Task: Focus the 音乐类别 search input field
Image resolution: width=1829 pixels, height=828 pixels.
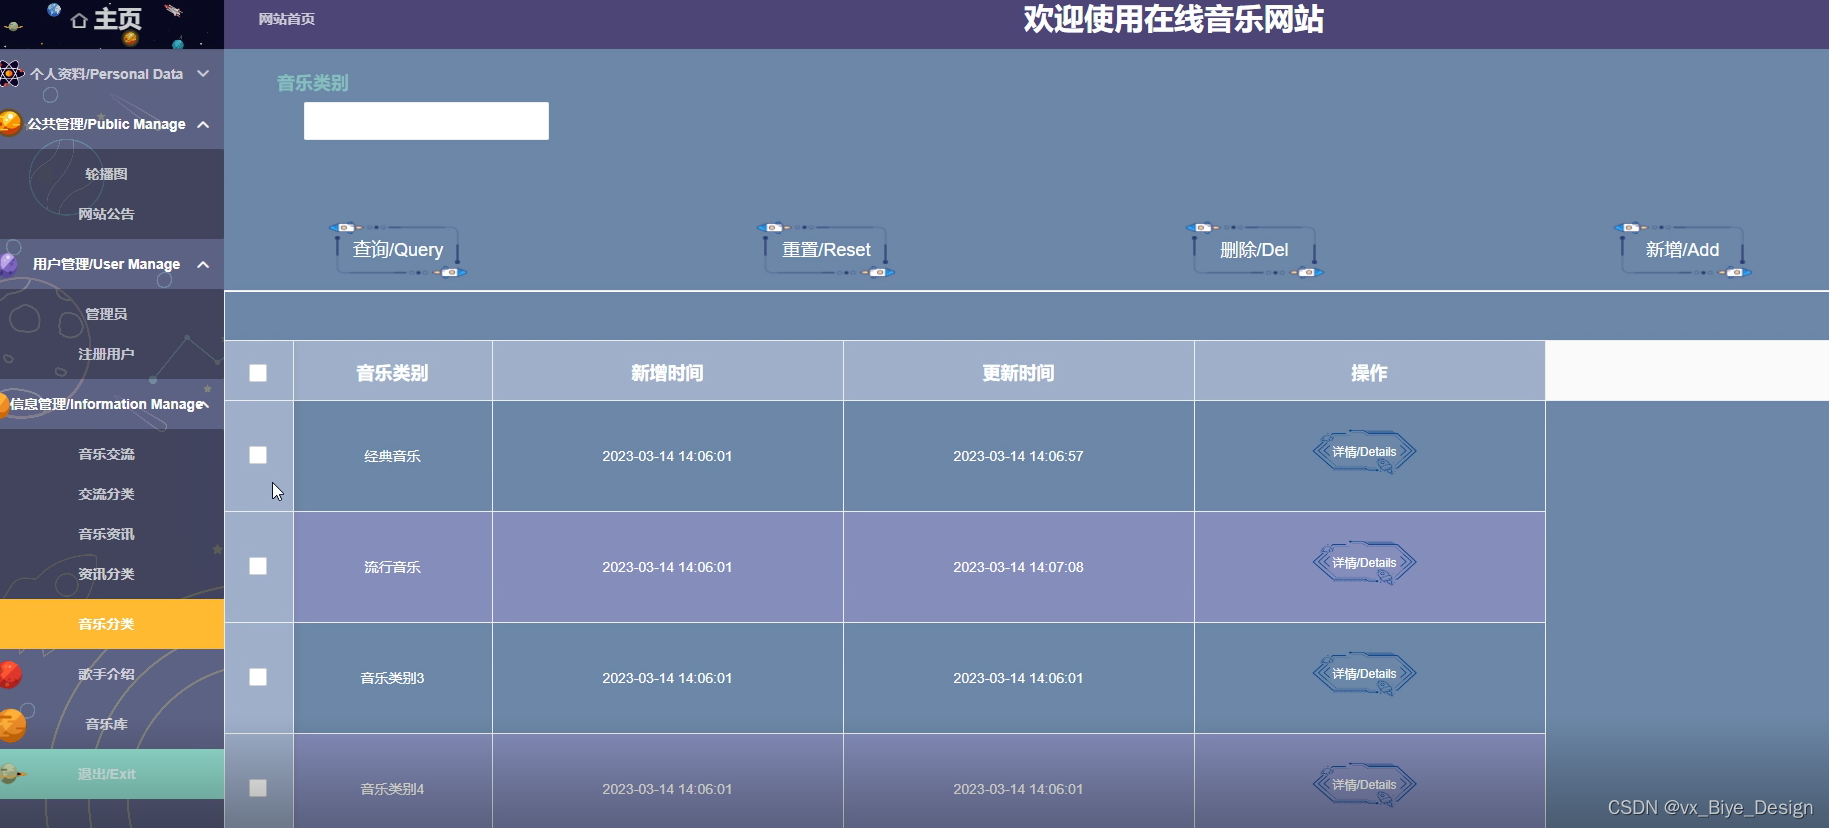Action: [426, 121]
